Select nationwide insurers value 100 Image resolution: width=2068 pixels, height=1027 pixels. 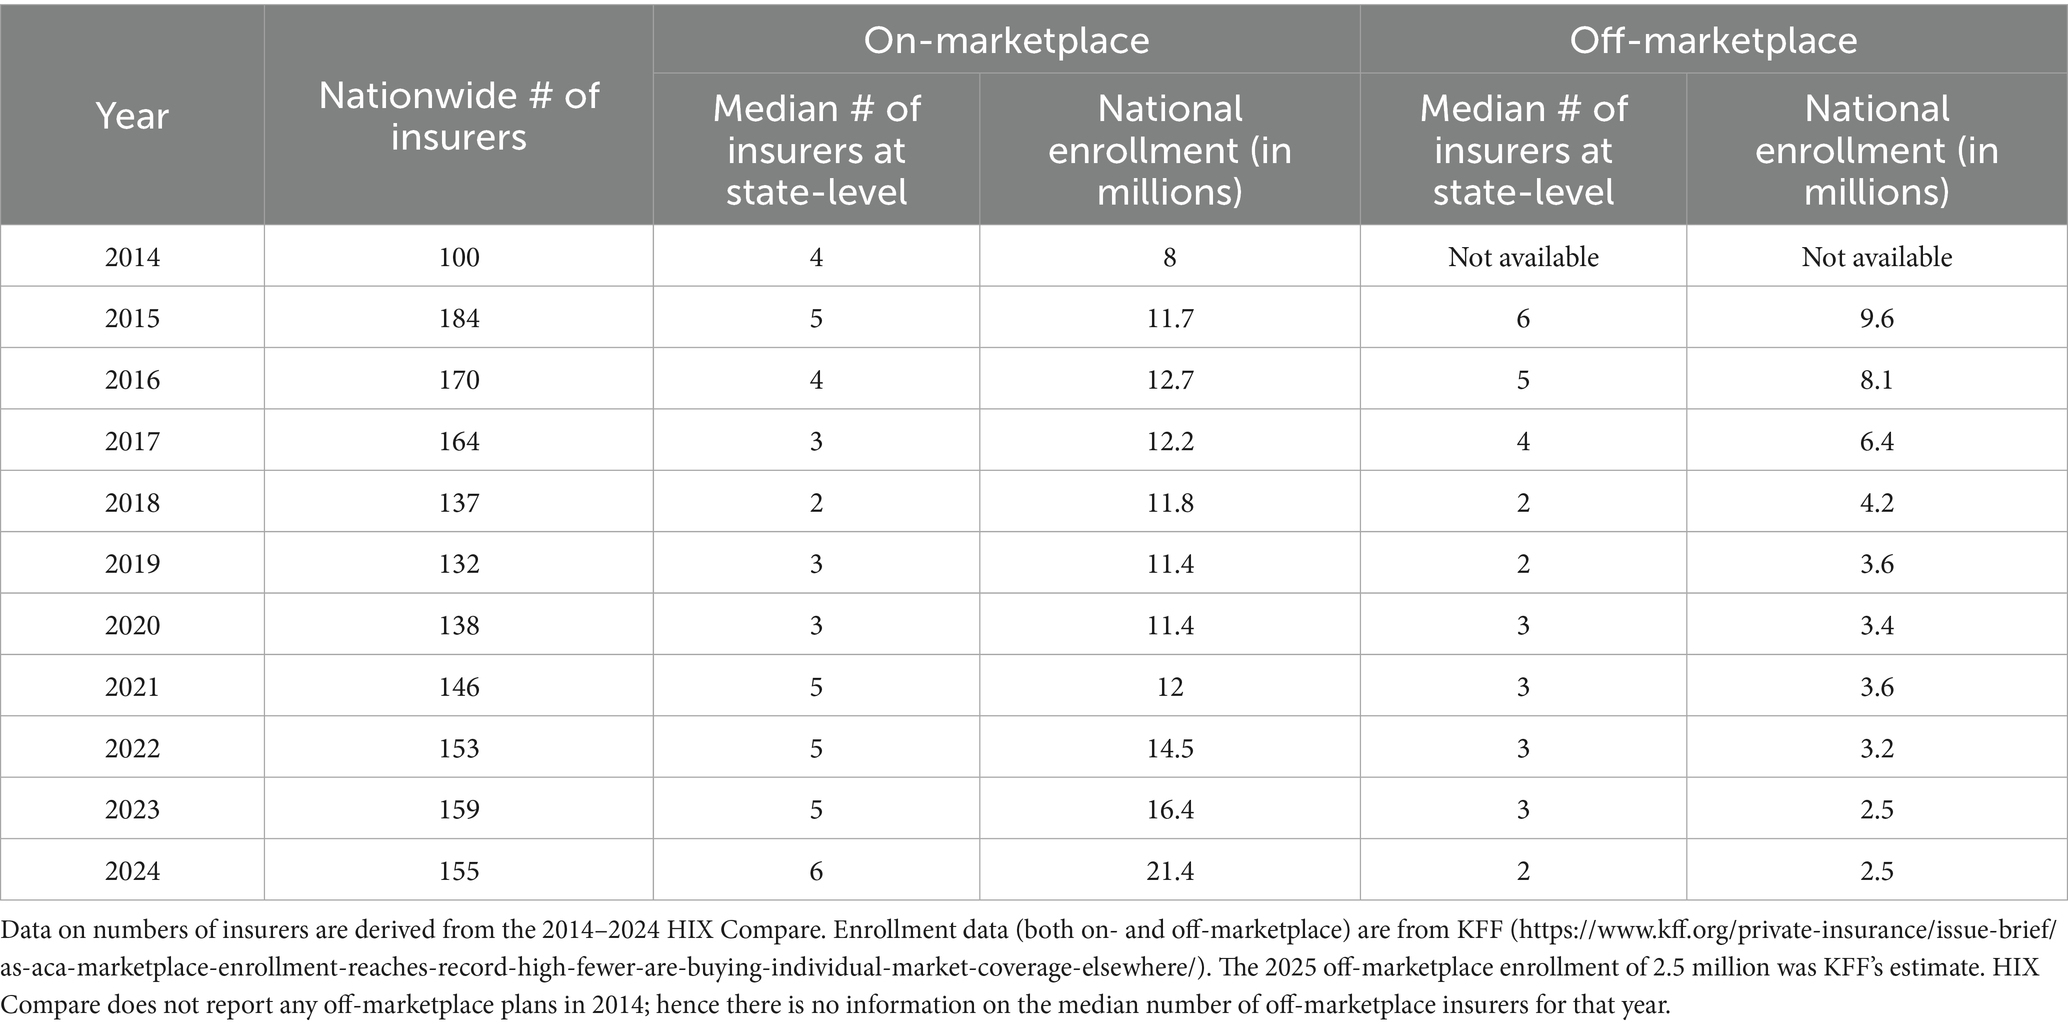[459, 257]
